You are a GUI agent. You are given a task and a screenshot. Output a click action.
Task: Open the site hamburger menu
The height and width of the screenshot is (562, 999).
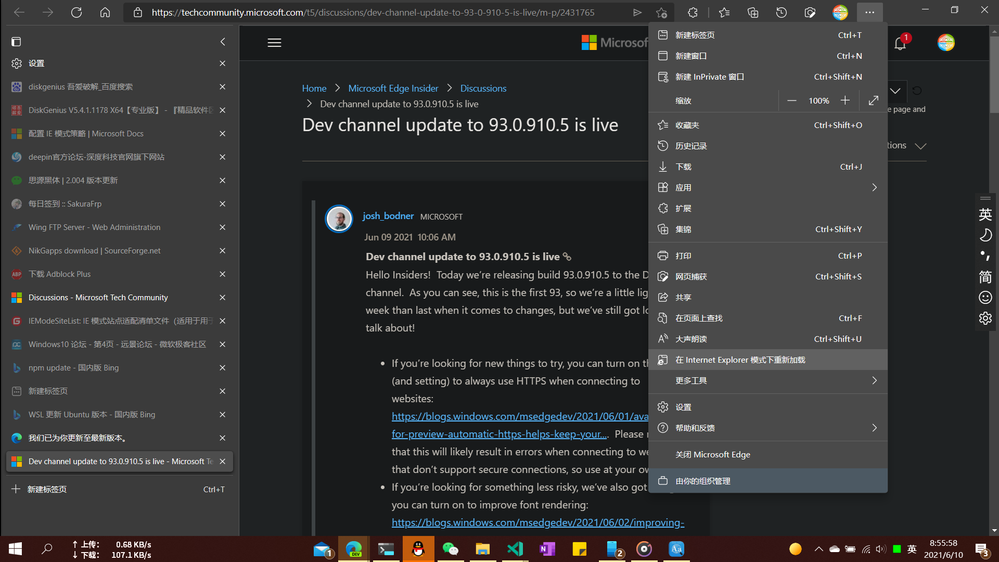pos(274,43)
